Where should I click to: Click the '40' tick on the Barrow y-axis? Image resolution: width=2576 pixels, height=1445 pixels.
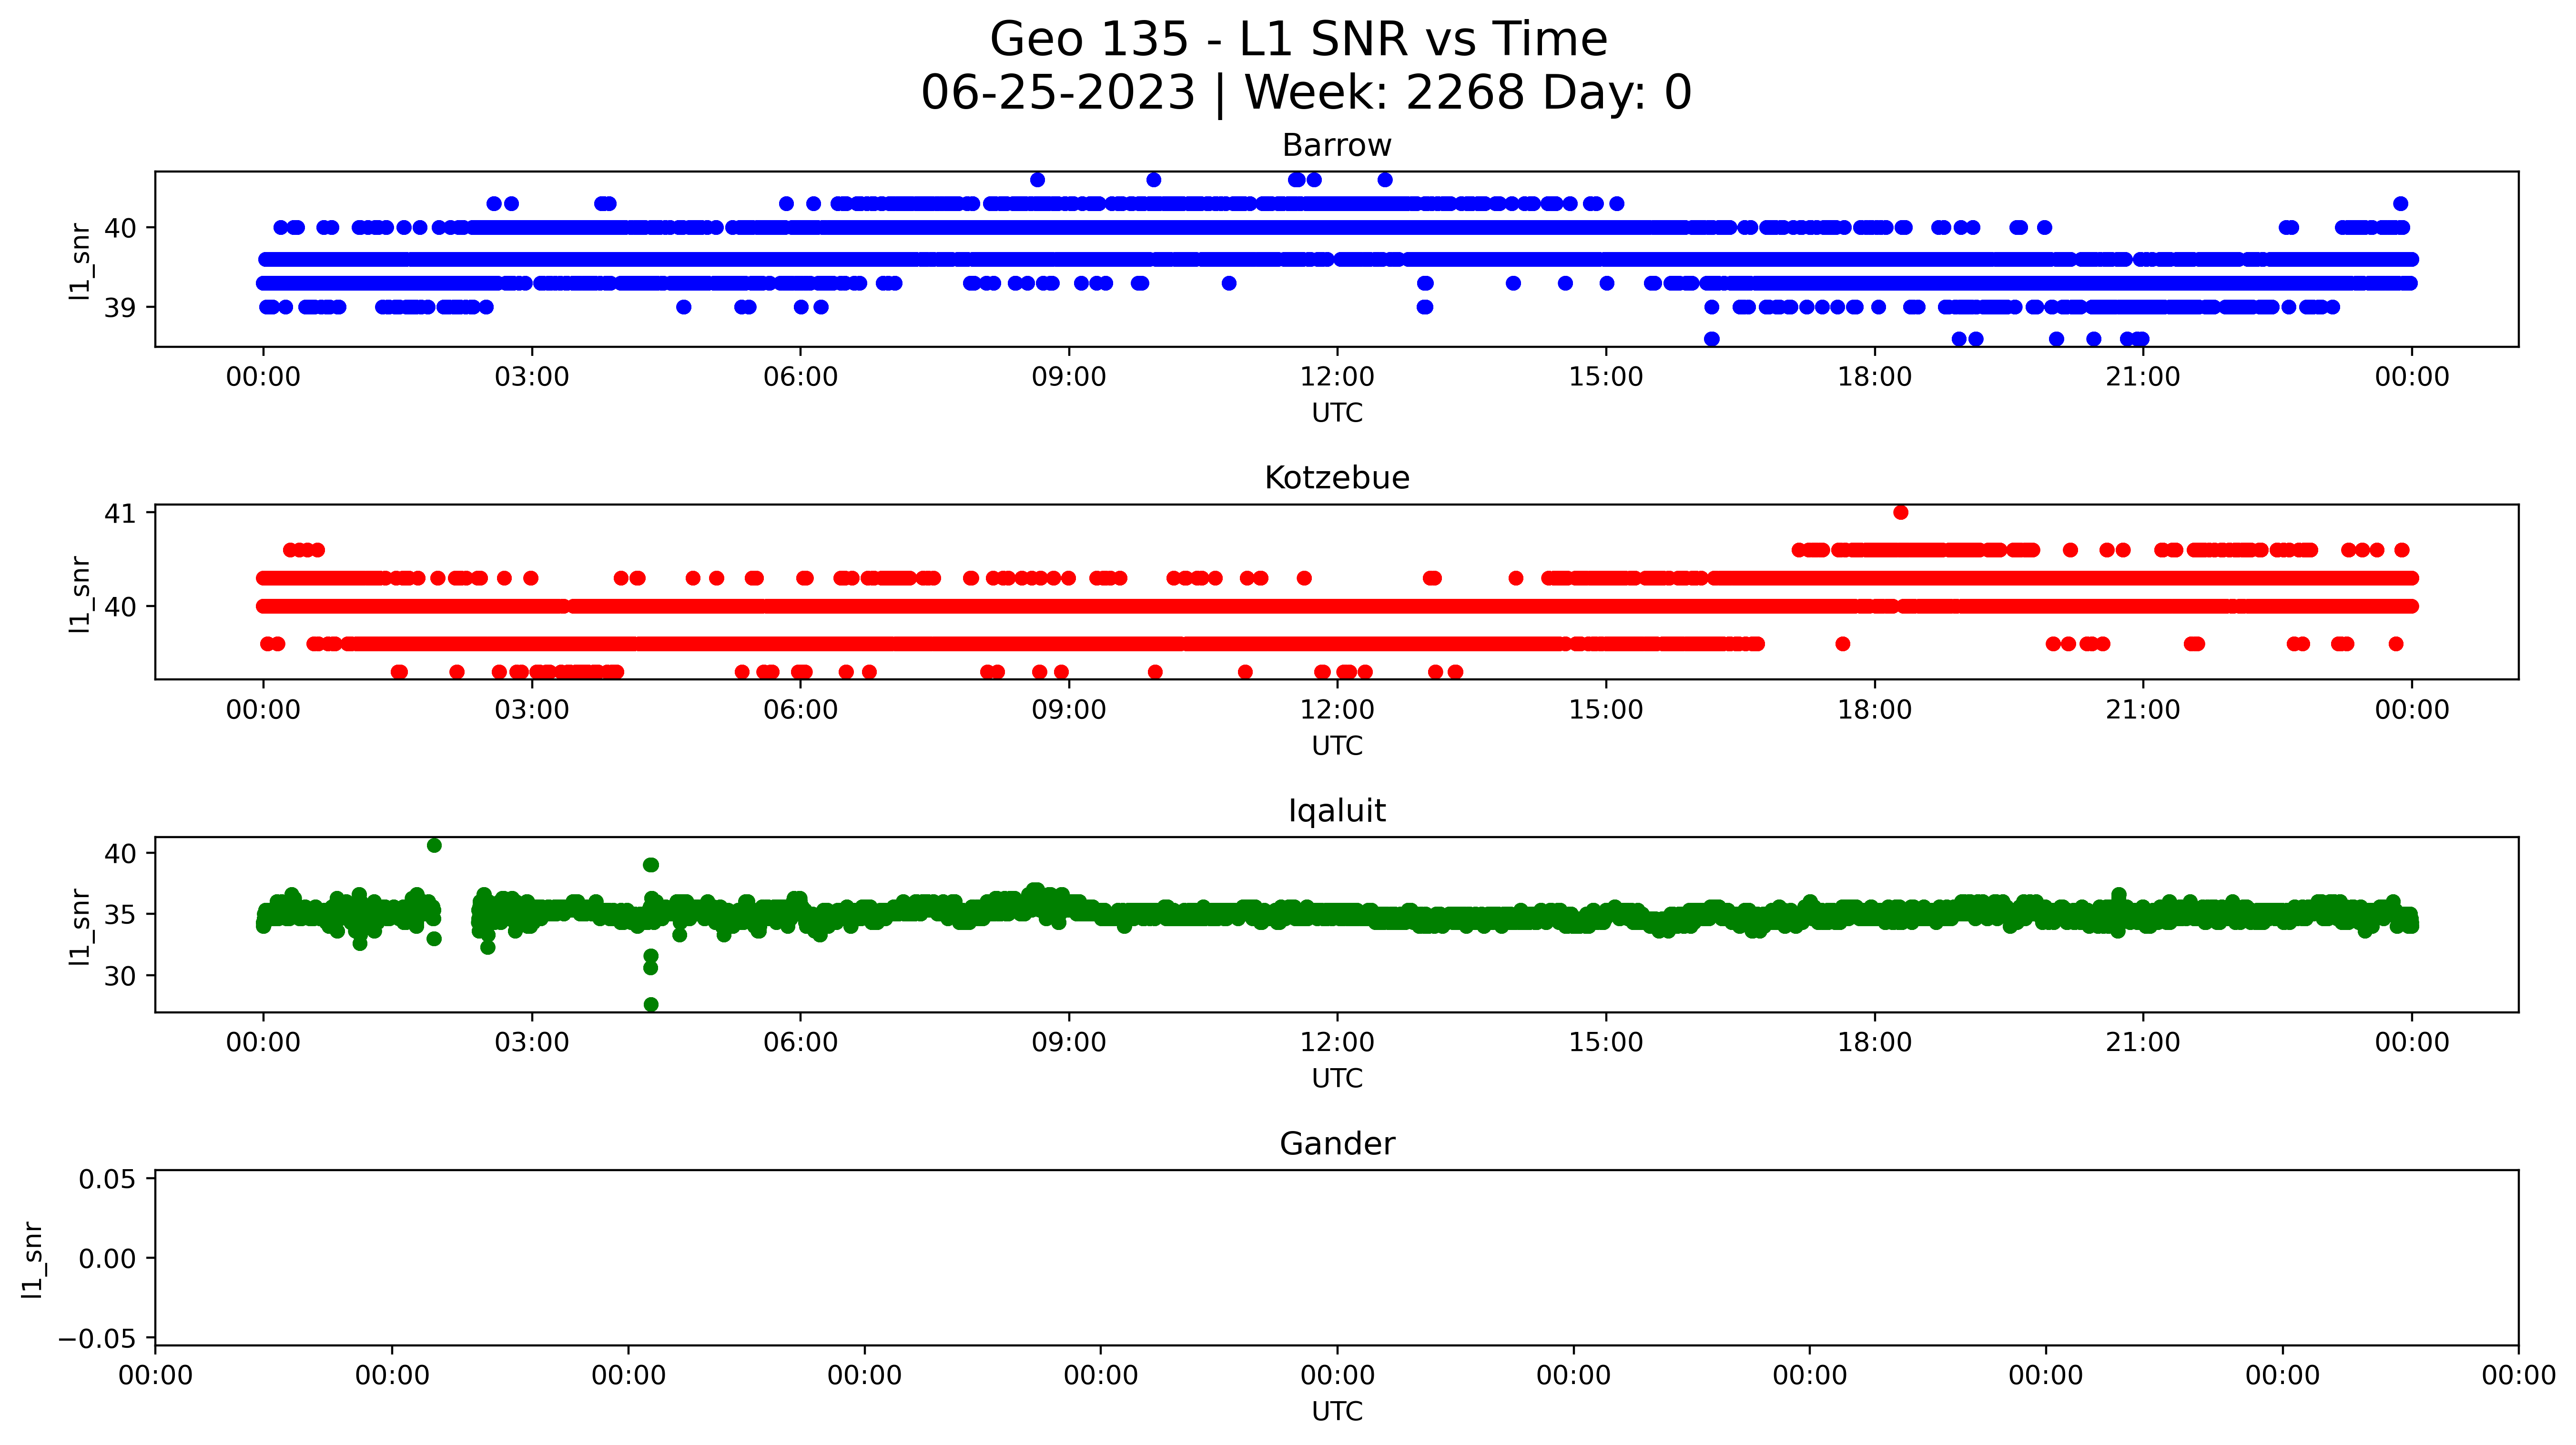point(121,228)
